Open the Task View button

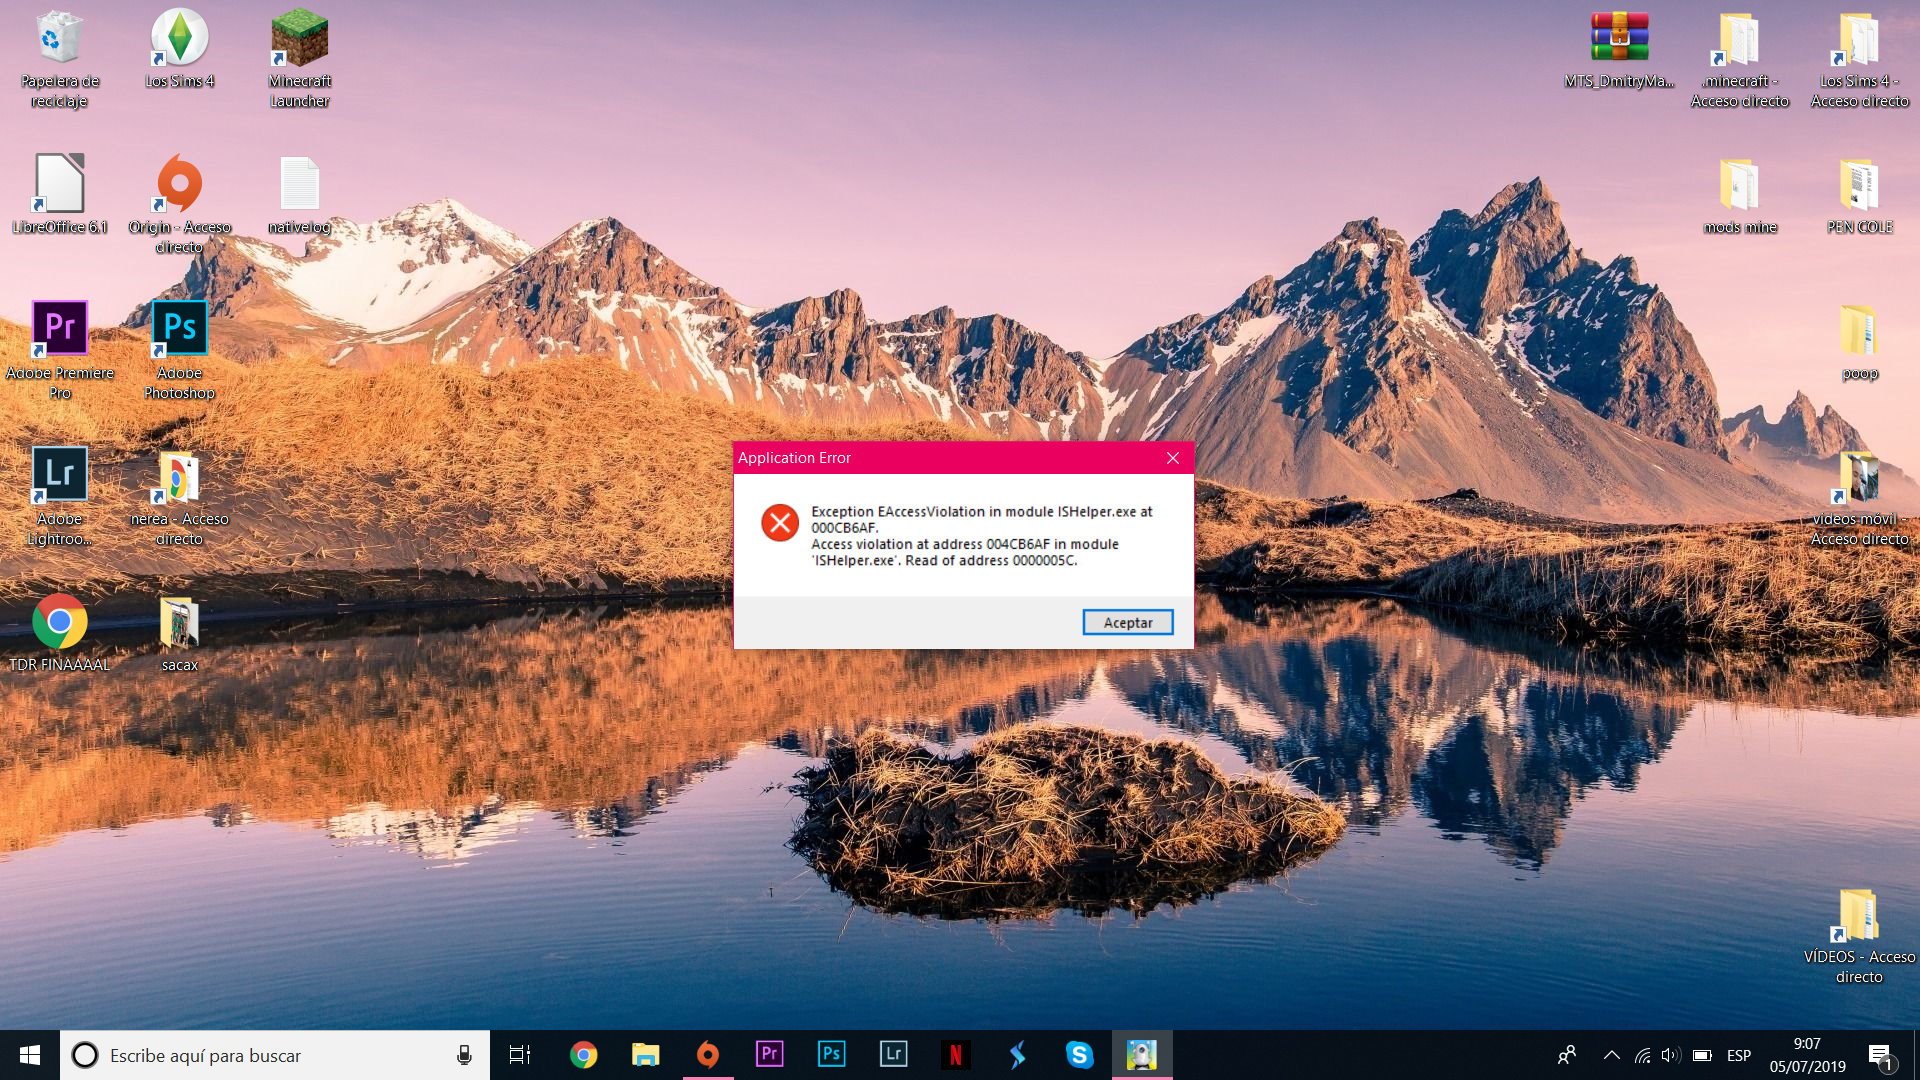[520, 1055]
